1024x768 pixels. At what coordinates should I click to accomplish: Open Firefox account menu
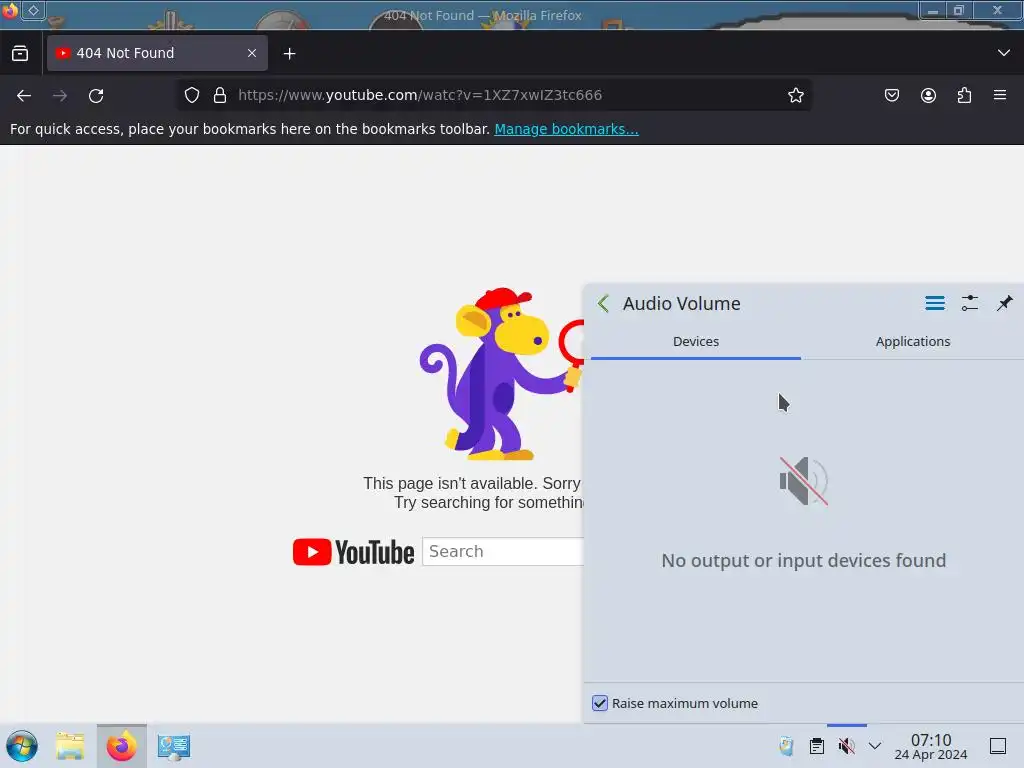click(x=928, y=95)
